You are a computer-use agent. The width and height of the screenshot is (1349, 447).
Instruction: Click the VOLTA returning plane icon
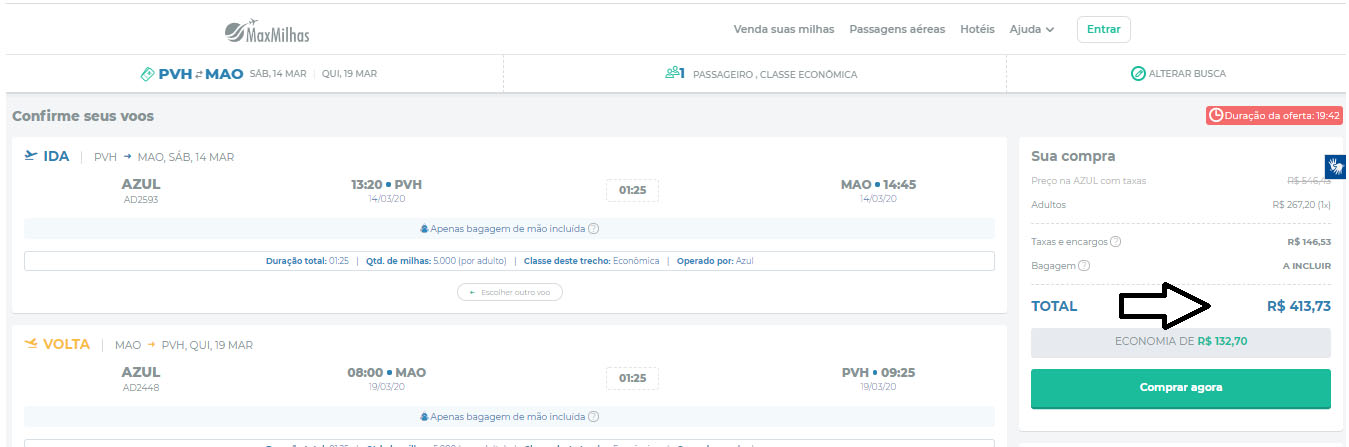coord(31,344)
